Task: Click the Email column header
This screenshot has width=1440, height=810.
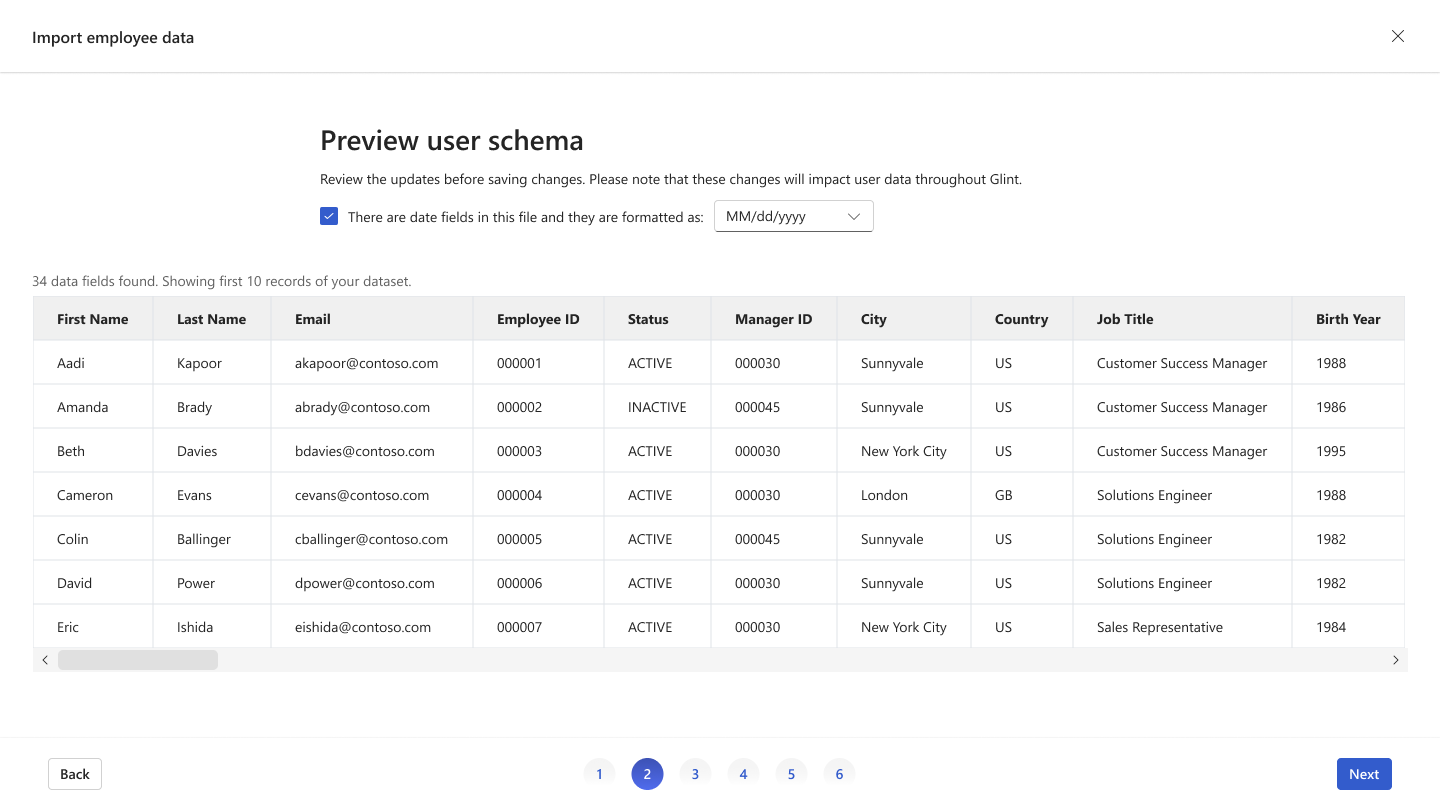Action: click(x=372, y=319)
